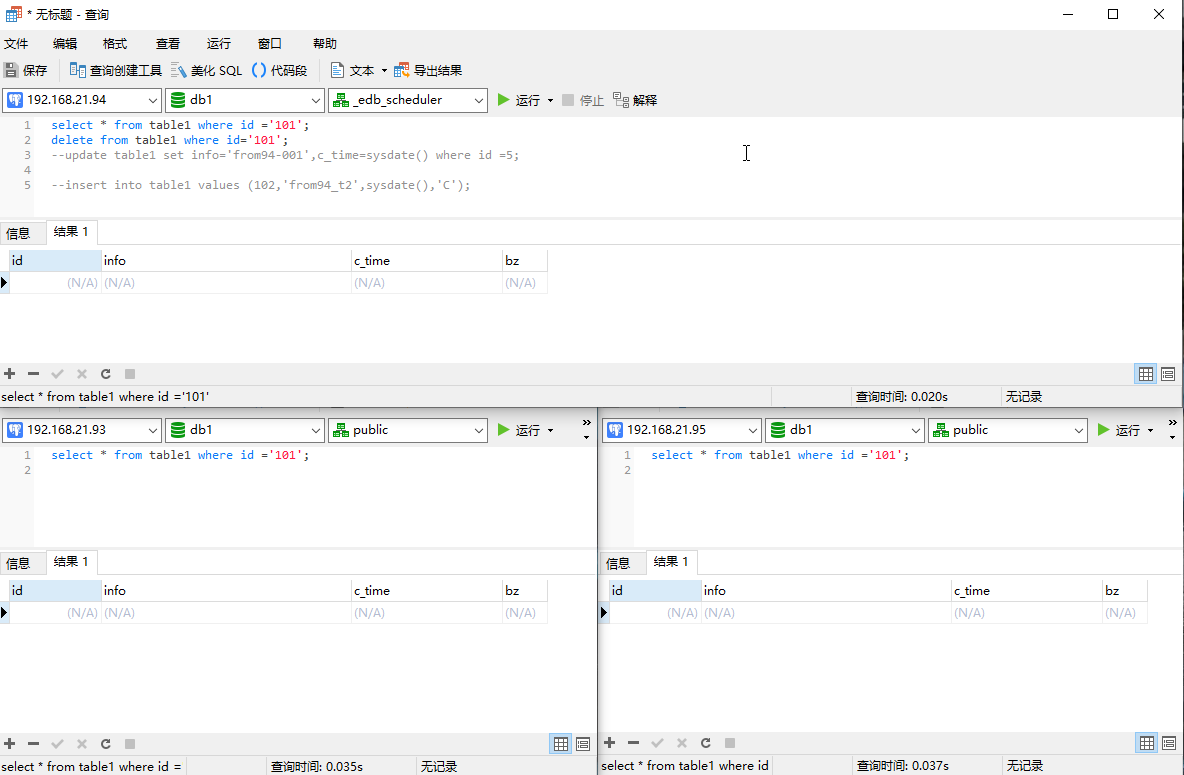Click inside the 192.168.21.95 SQL editor
The width and height of the screenshot is (1184, 775).
906,499
